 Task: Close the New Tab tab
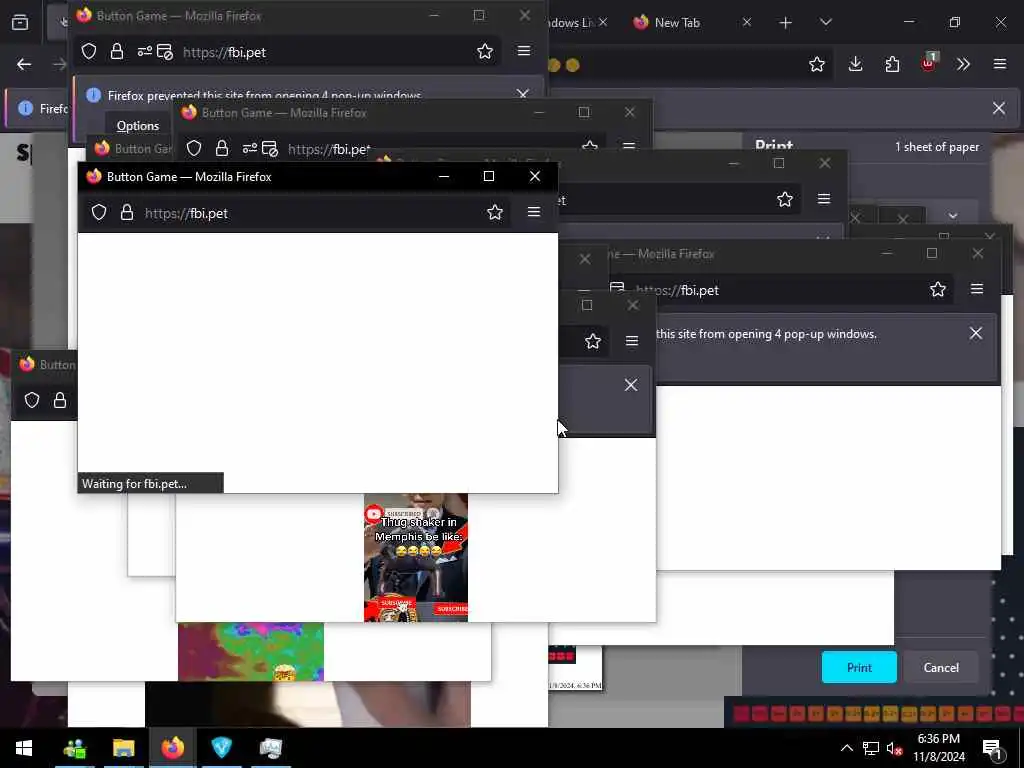pyautogui.click(x=746, y=22)
